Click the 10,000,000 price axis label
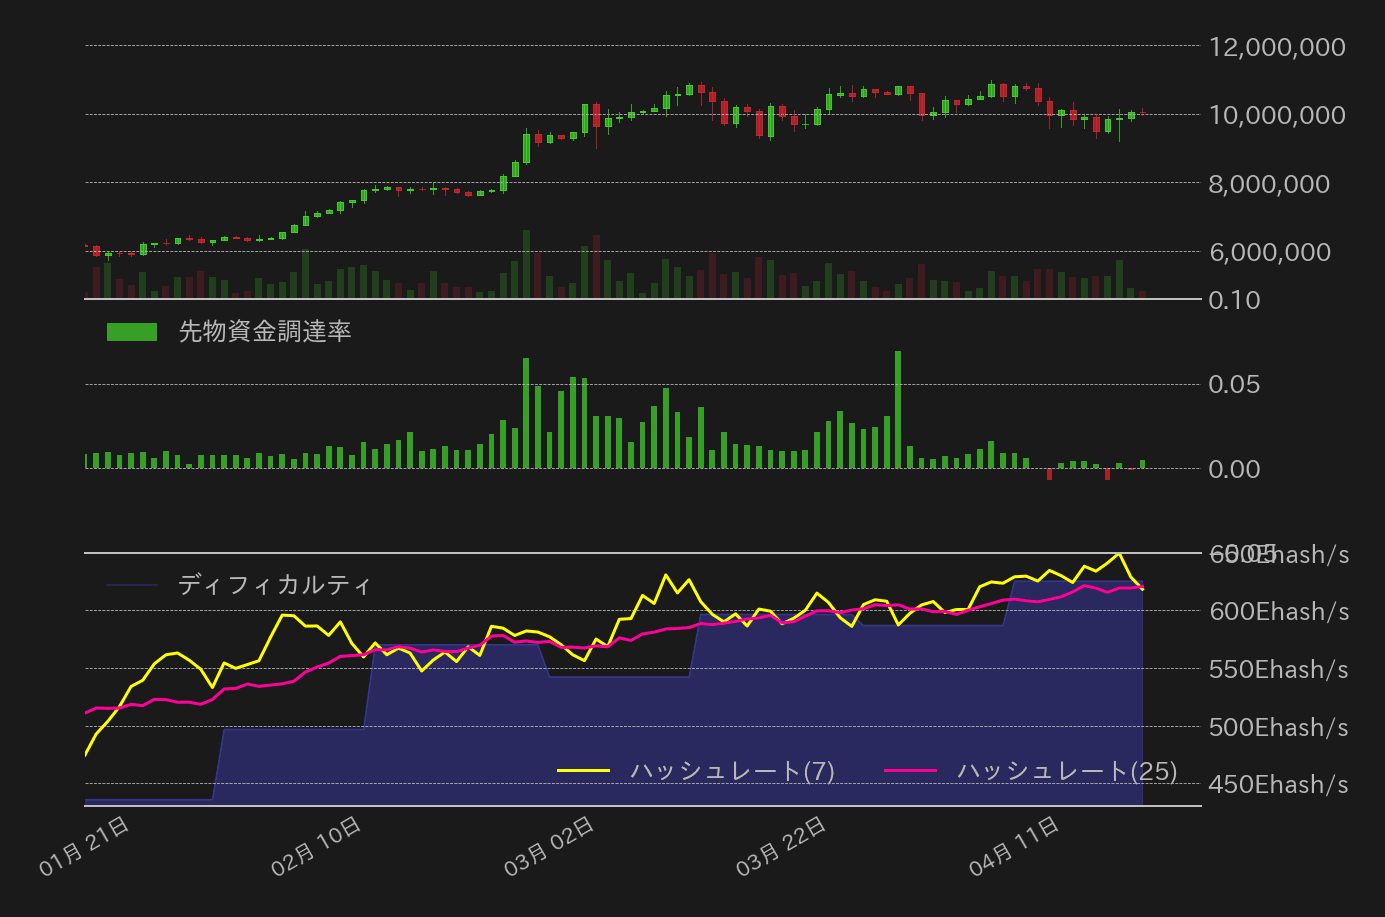Image resolution: width=1385 pixels, height=917 pixels. pyautogui.click(x=1276, y=115)
